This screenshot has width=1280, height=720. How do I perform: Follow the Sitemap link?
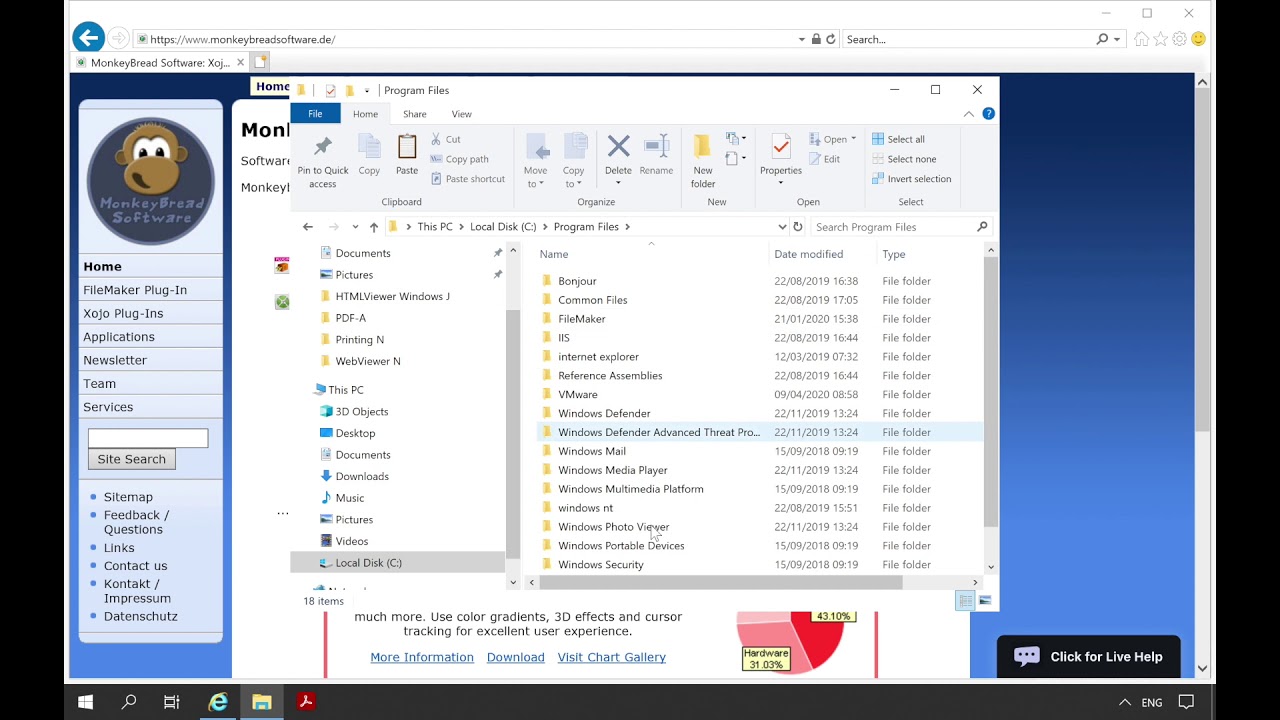[128, 497]
